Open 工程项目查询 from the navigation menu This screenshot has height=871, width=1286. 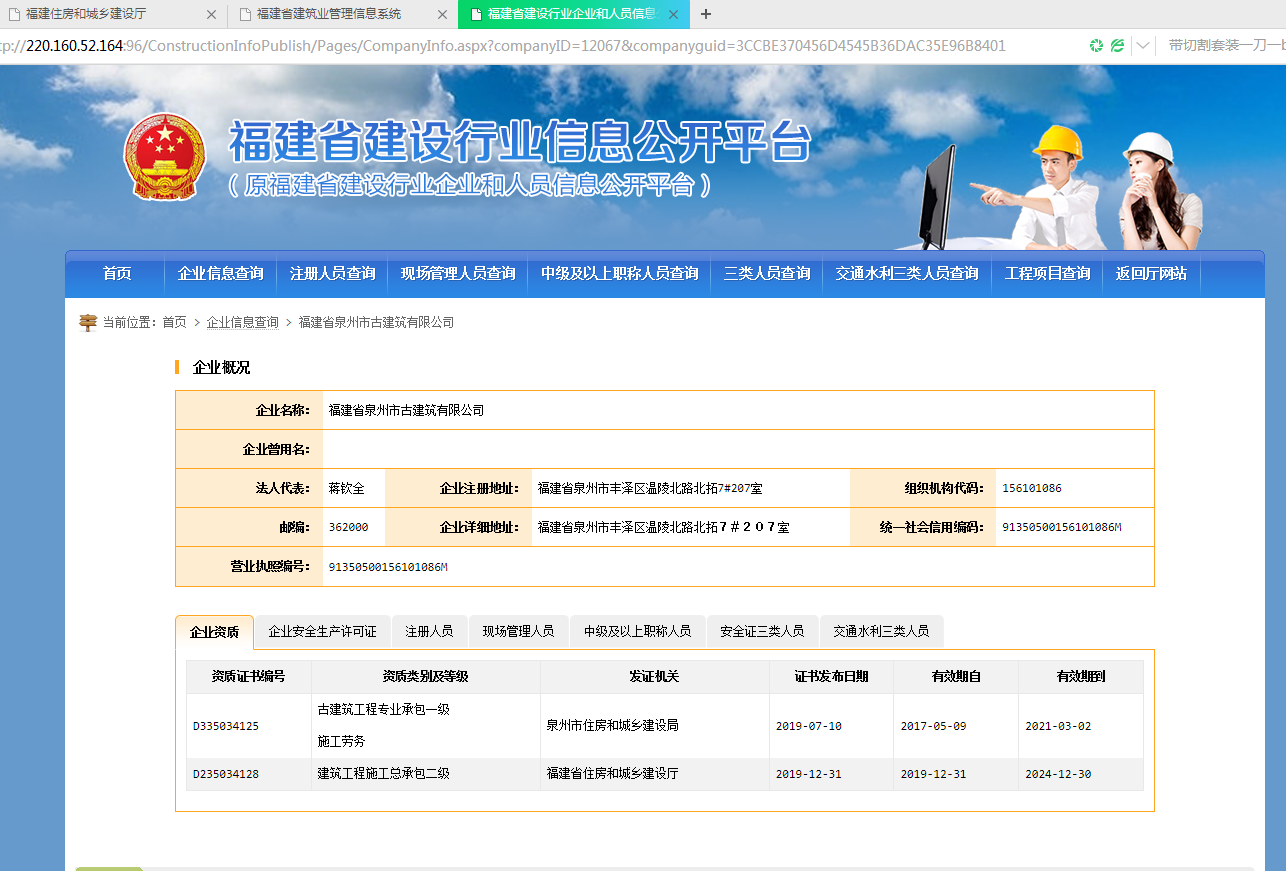[x=1046, y=272]
